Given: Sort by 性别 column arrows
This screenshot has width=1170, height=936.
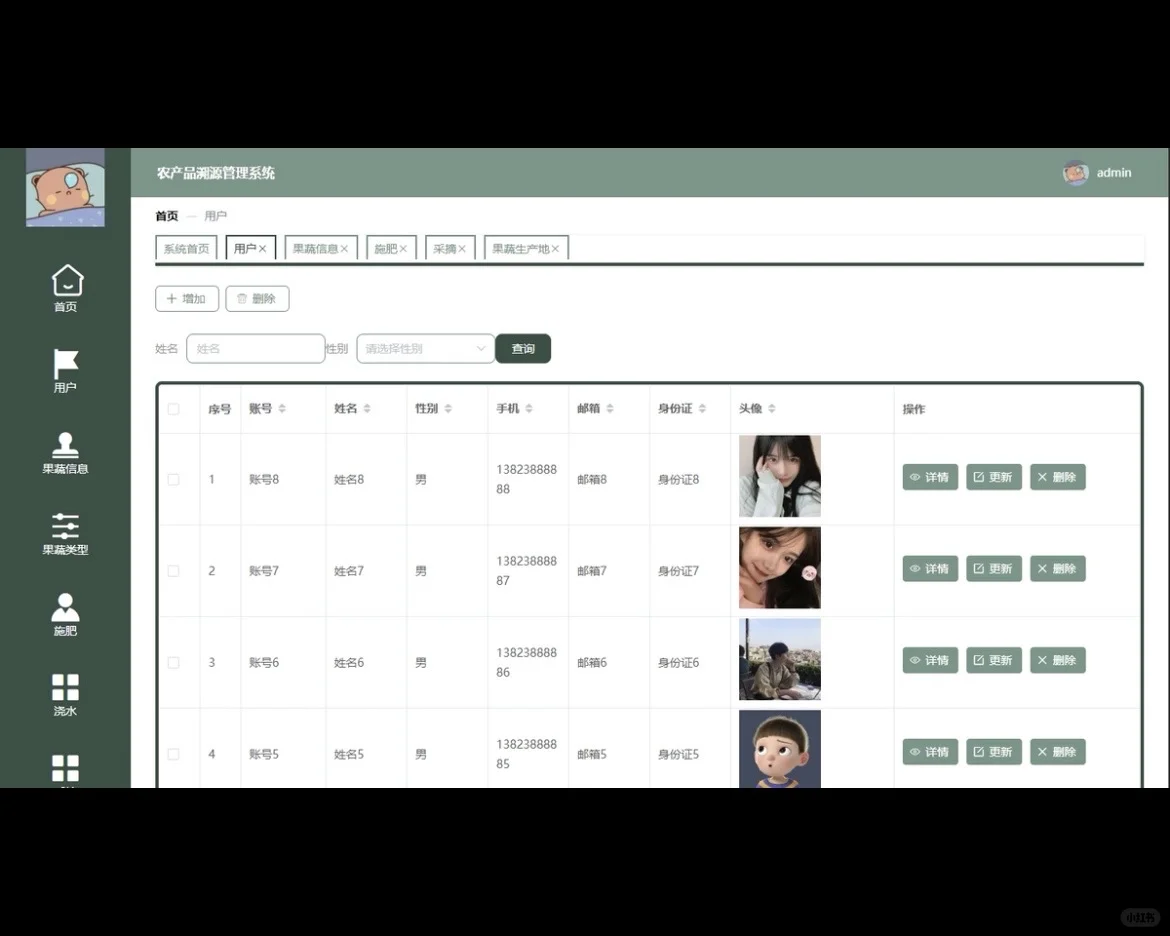Looking at the screenshot, I should [448, 408].
